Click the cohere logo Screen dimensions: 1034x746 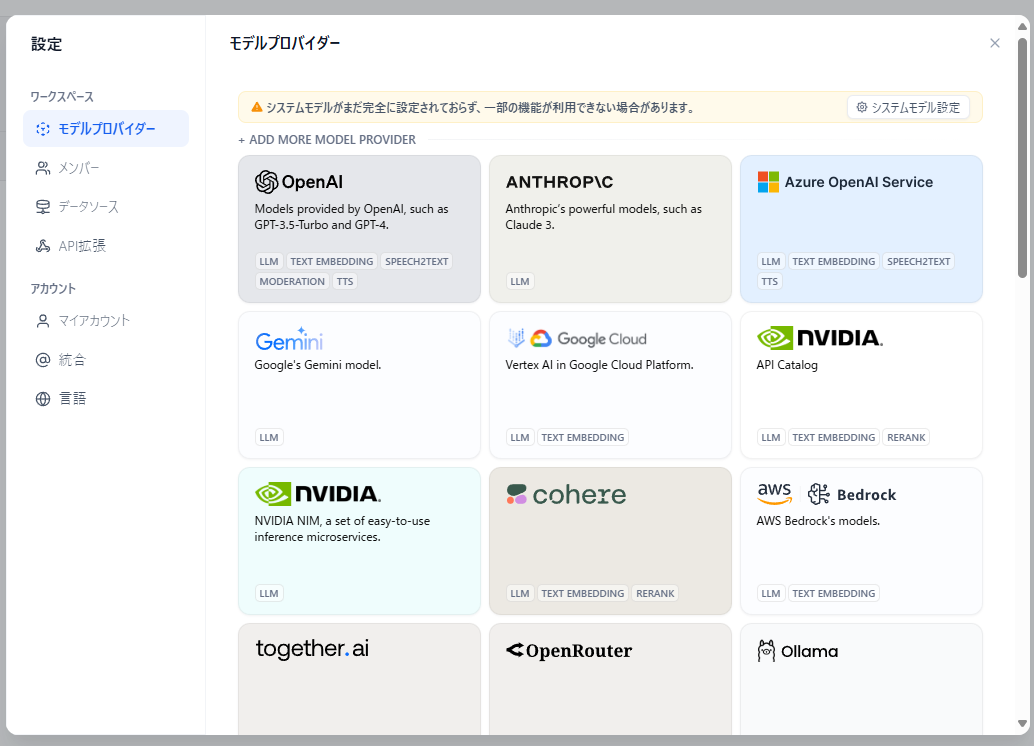566,495
